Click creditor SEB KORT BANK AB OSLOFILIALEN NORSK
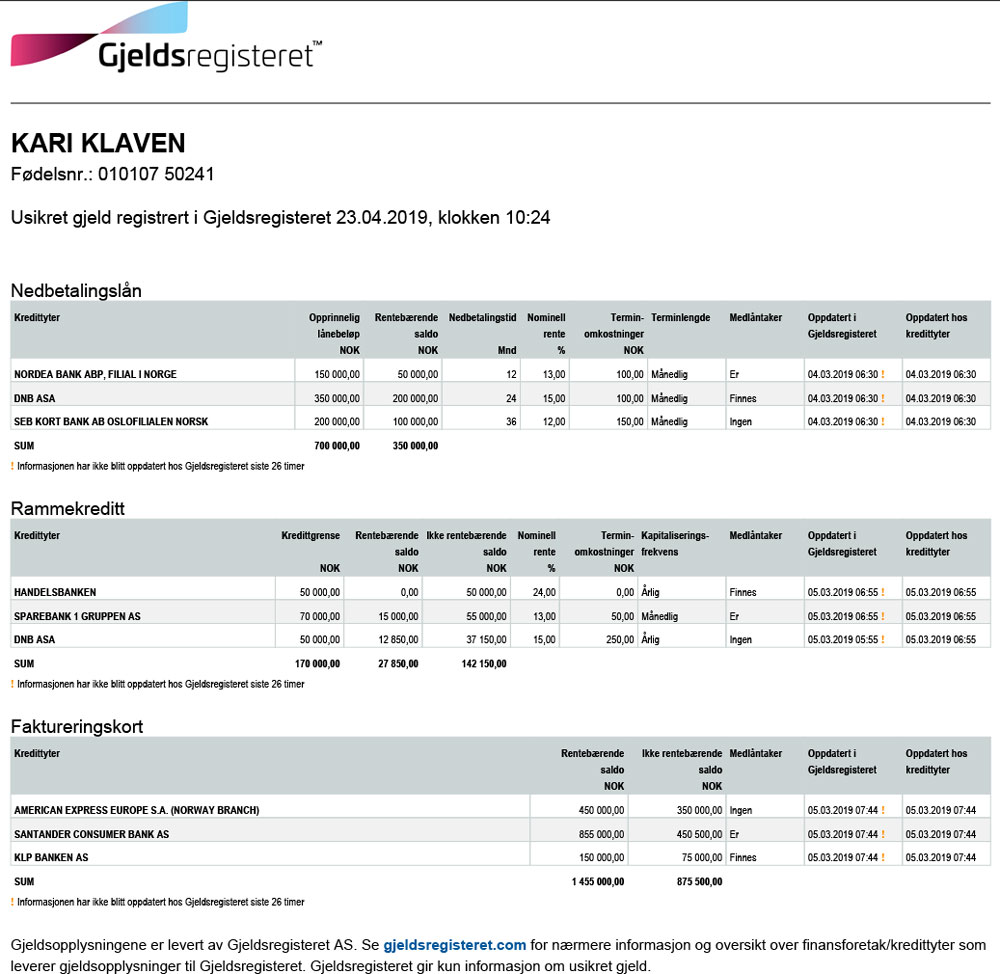The image size is (1000, 974). pos(111,422)
